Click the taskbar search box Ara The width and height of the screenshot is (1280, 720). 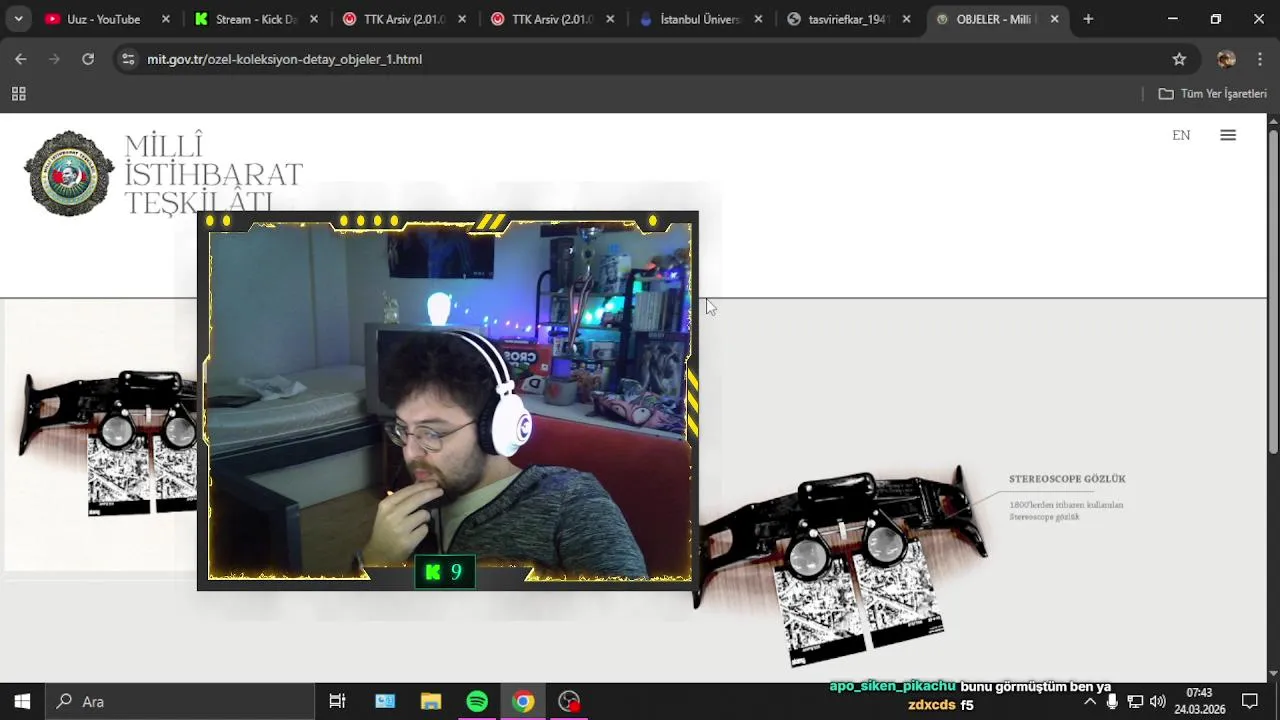click(x=180, y=701)
